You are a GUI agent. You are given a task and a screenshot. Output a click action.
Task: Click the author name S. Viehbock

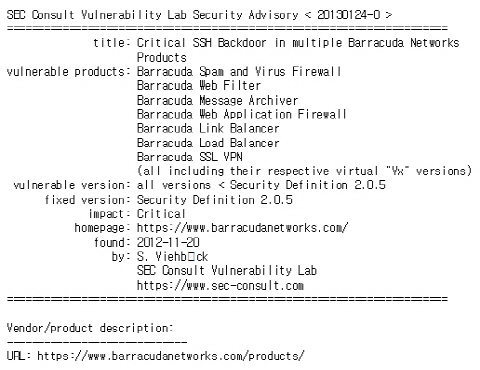pos(172,257)
